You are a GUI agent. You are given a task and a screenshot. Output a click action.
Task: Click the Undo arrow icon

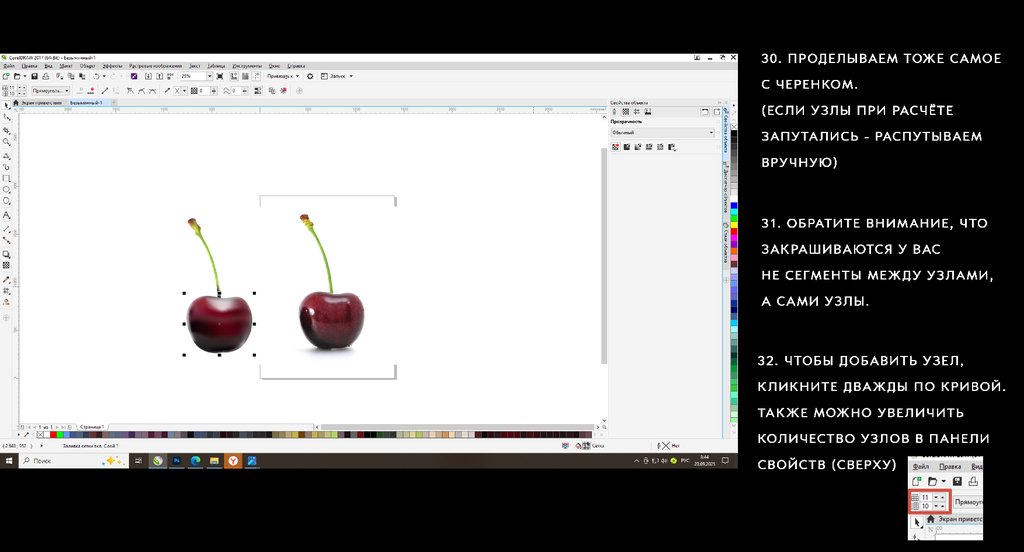tap(95, 76)
